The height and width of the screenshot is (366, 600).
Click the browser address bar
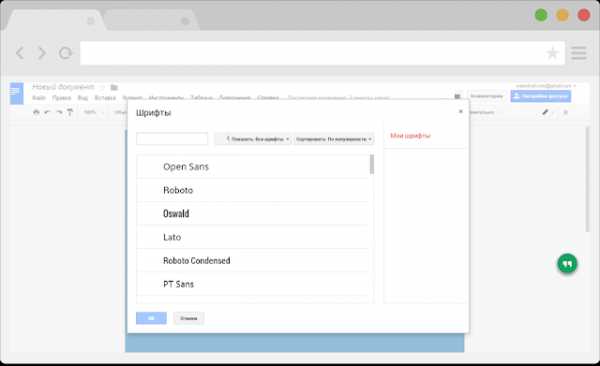(x=322, y=53)
